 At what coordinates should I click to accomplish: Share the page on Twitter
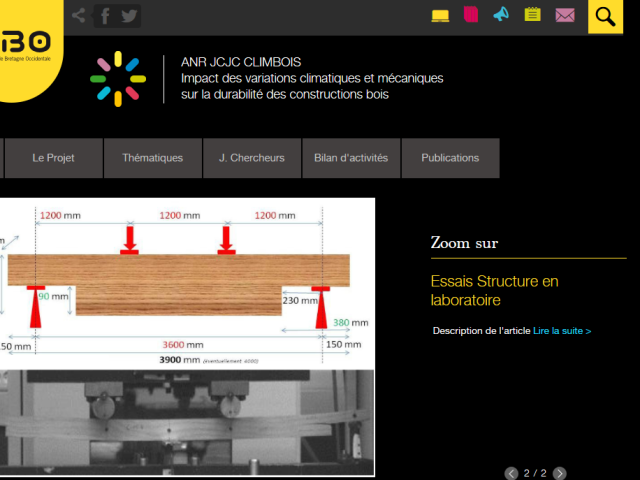pyautogui.click(x=129, y=16)
